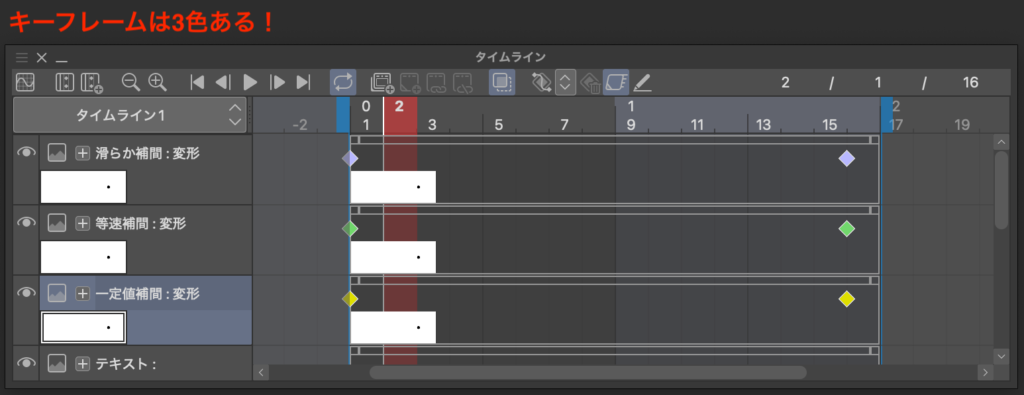Open the タイムライン1 timeline dropdown
The height and width of the screenshot is (395, 1024).
[x=130, y=115]
